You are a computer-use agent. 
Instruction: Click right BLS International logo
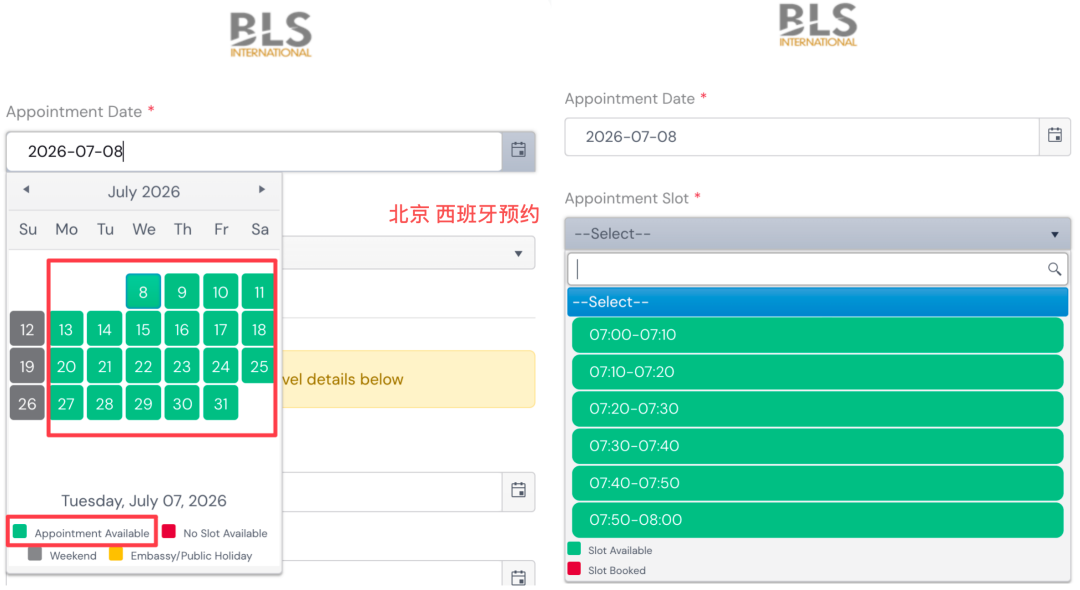818,25
